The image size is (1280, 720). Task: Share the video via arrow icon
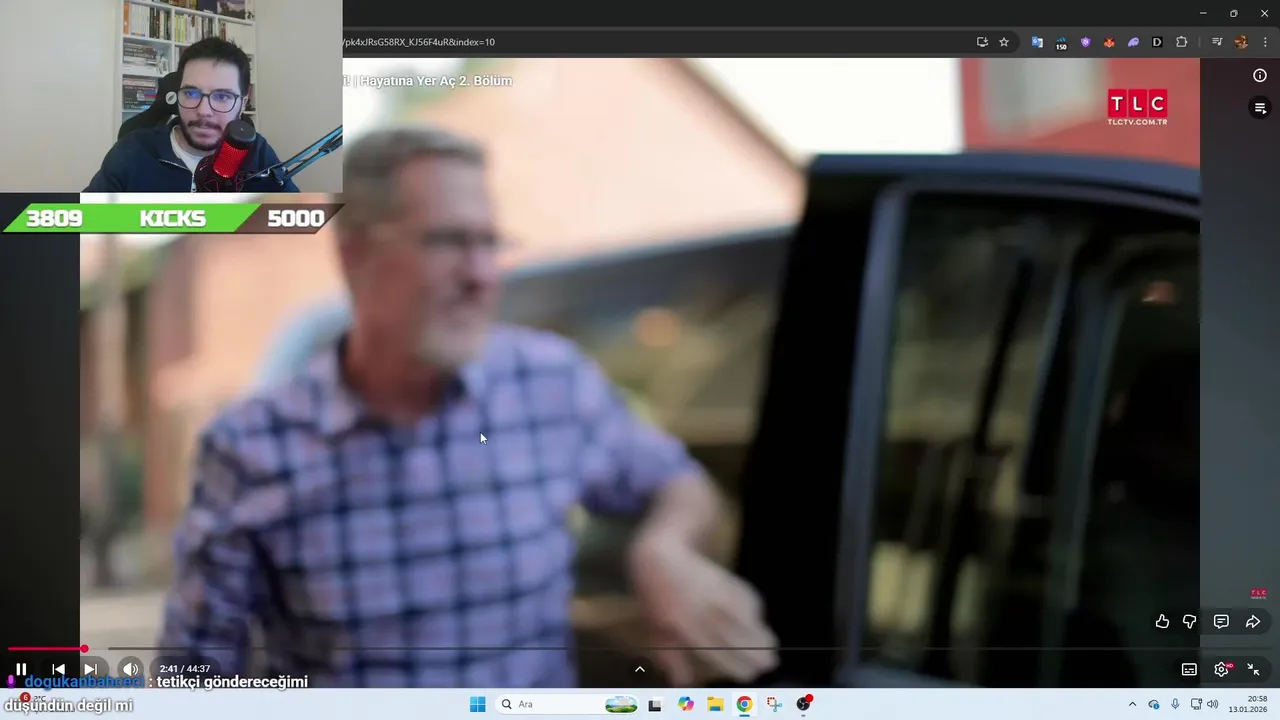click(x=1253, y=621)
